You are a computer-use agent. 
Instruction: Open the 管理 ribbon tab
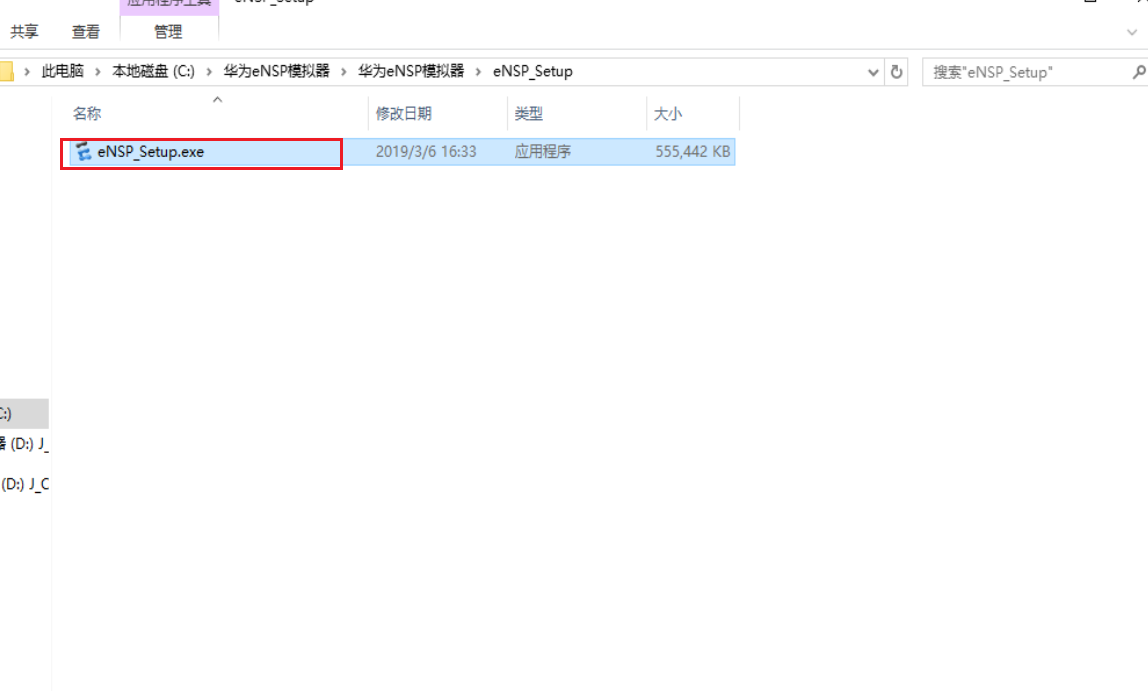[x=168, y=31]
